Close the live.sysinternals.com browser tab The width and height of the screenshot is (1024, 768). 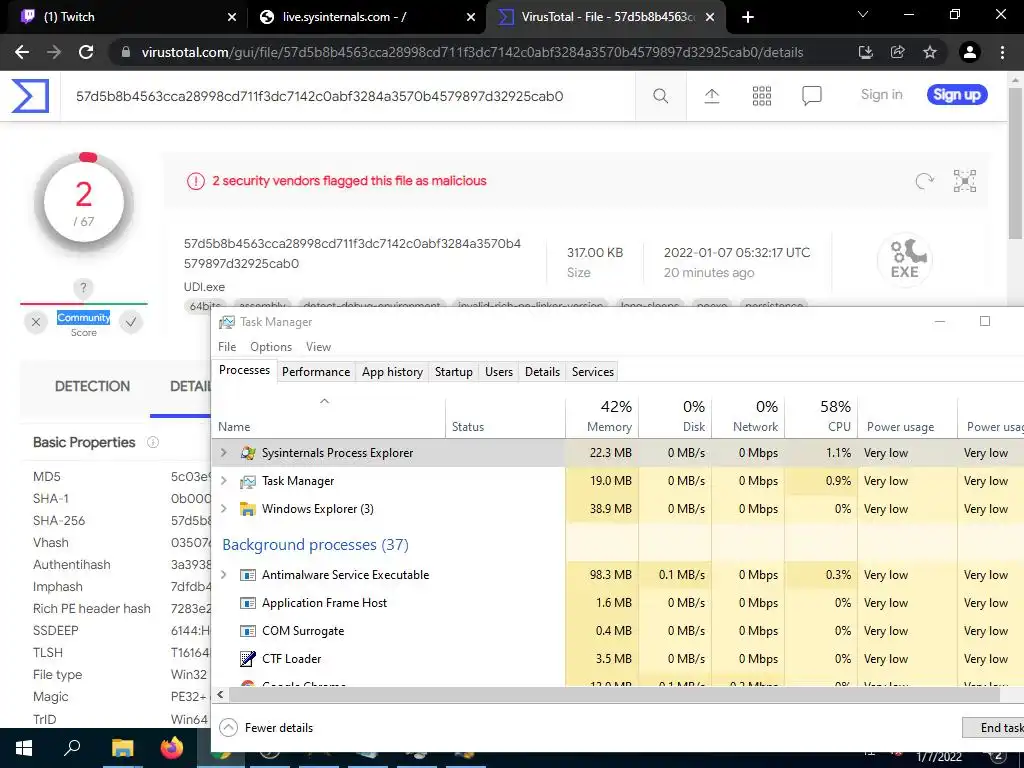pyautogui.click(x=471, y=18)
